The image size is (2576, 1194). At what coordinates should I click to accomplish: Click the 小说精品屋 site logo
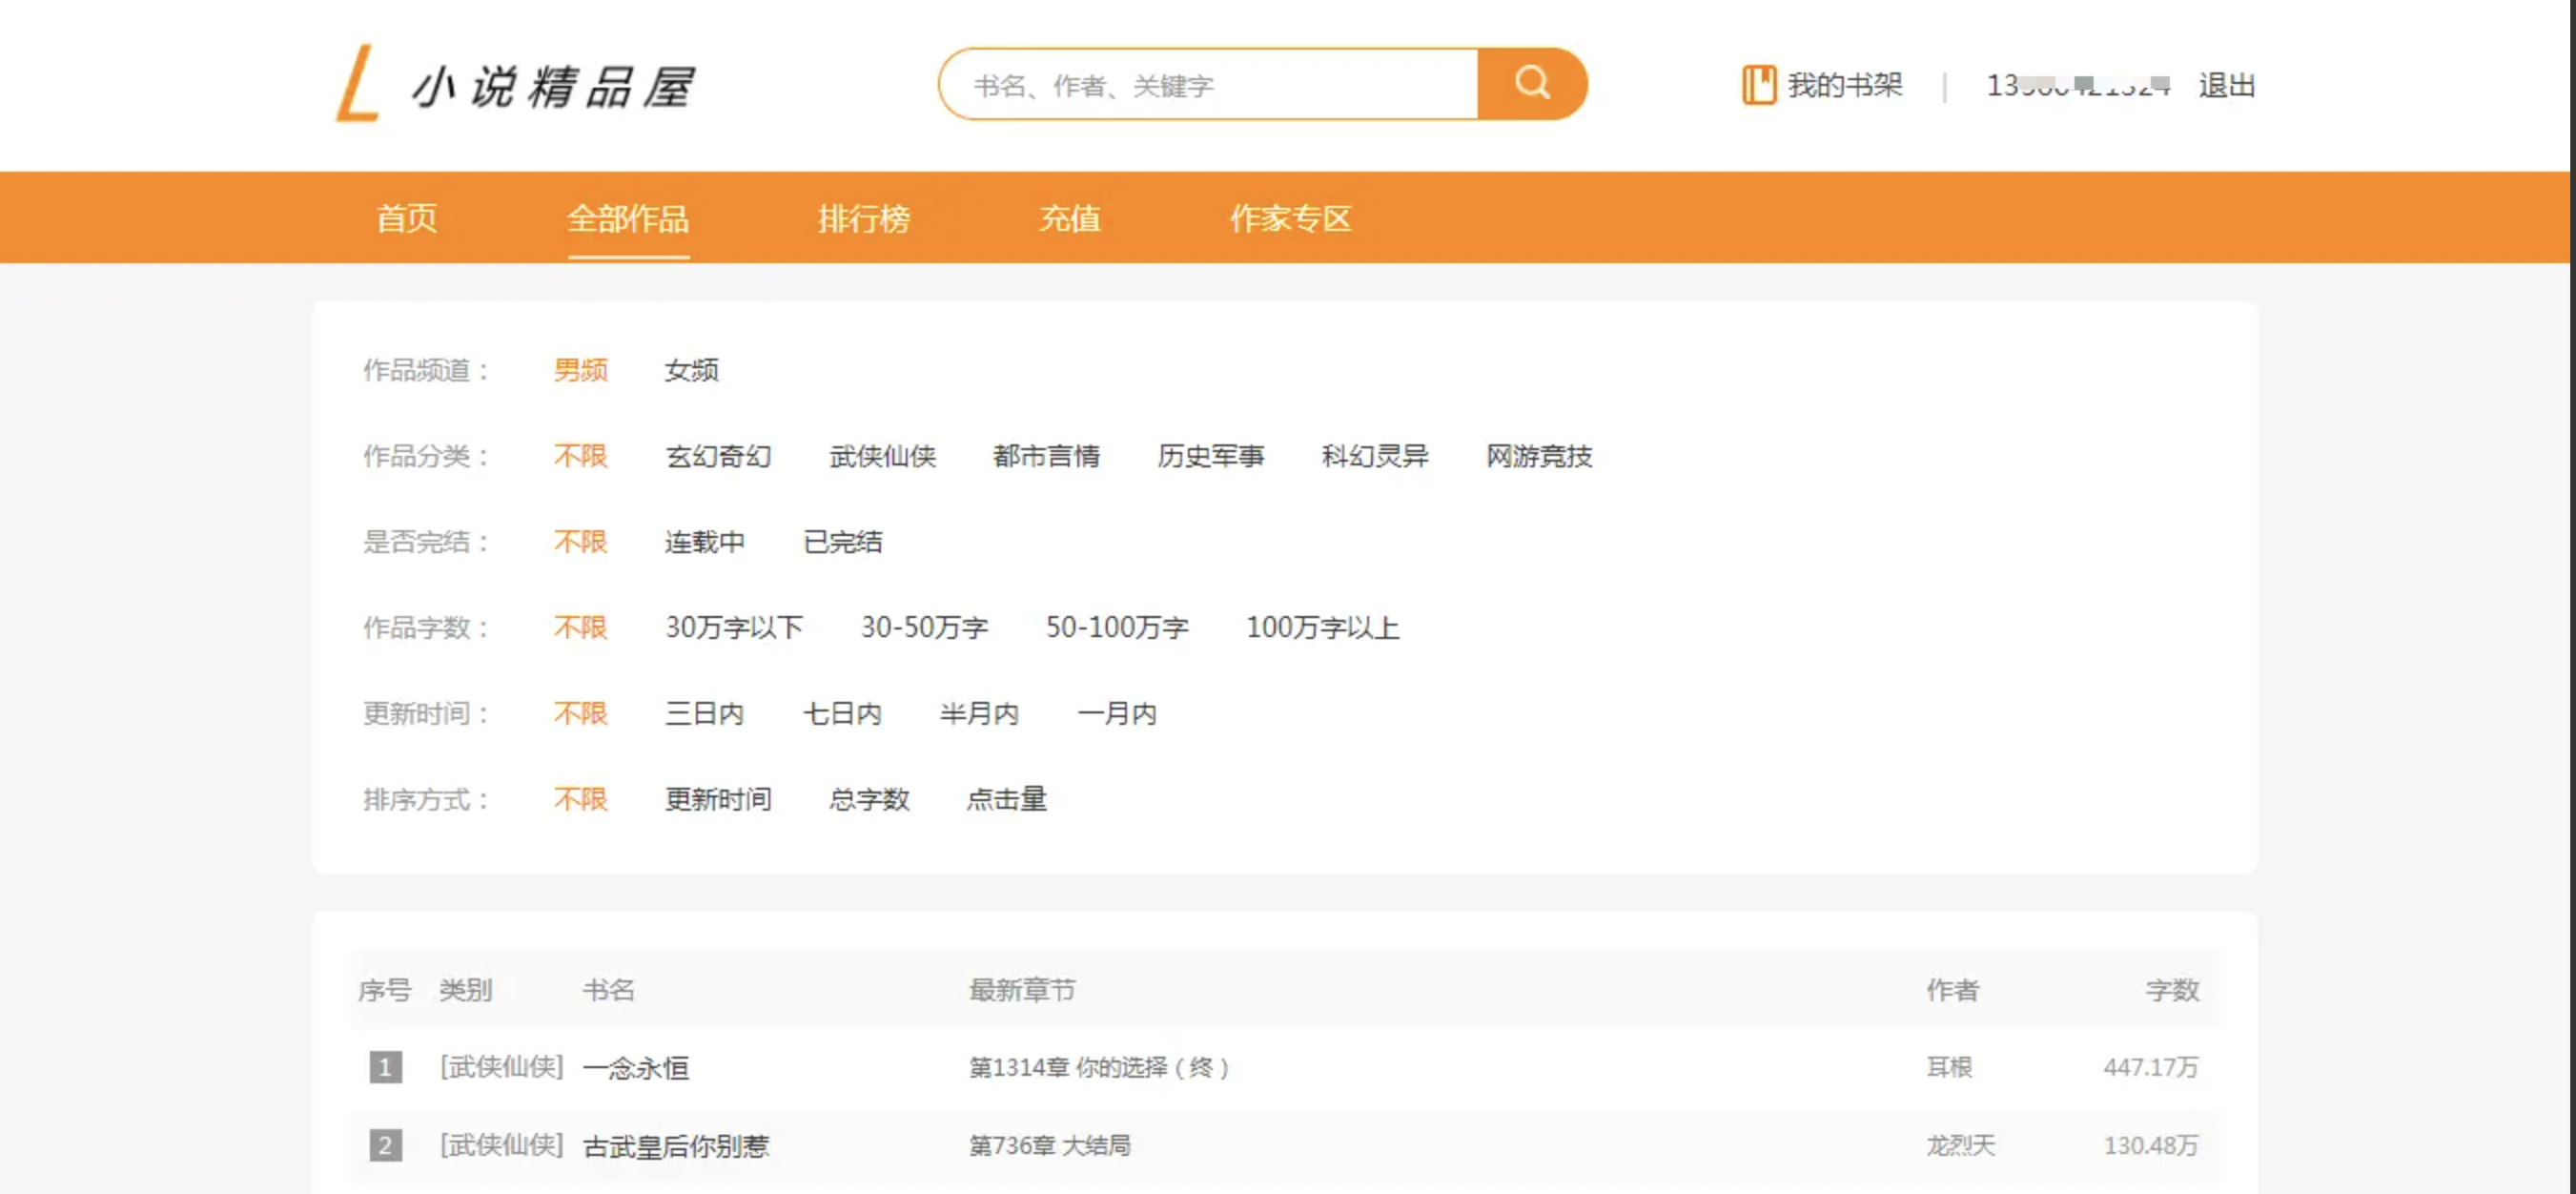[515, 85]
